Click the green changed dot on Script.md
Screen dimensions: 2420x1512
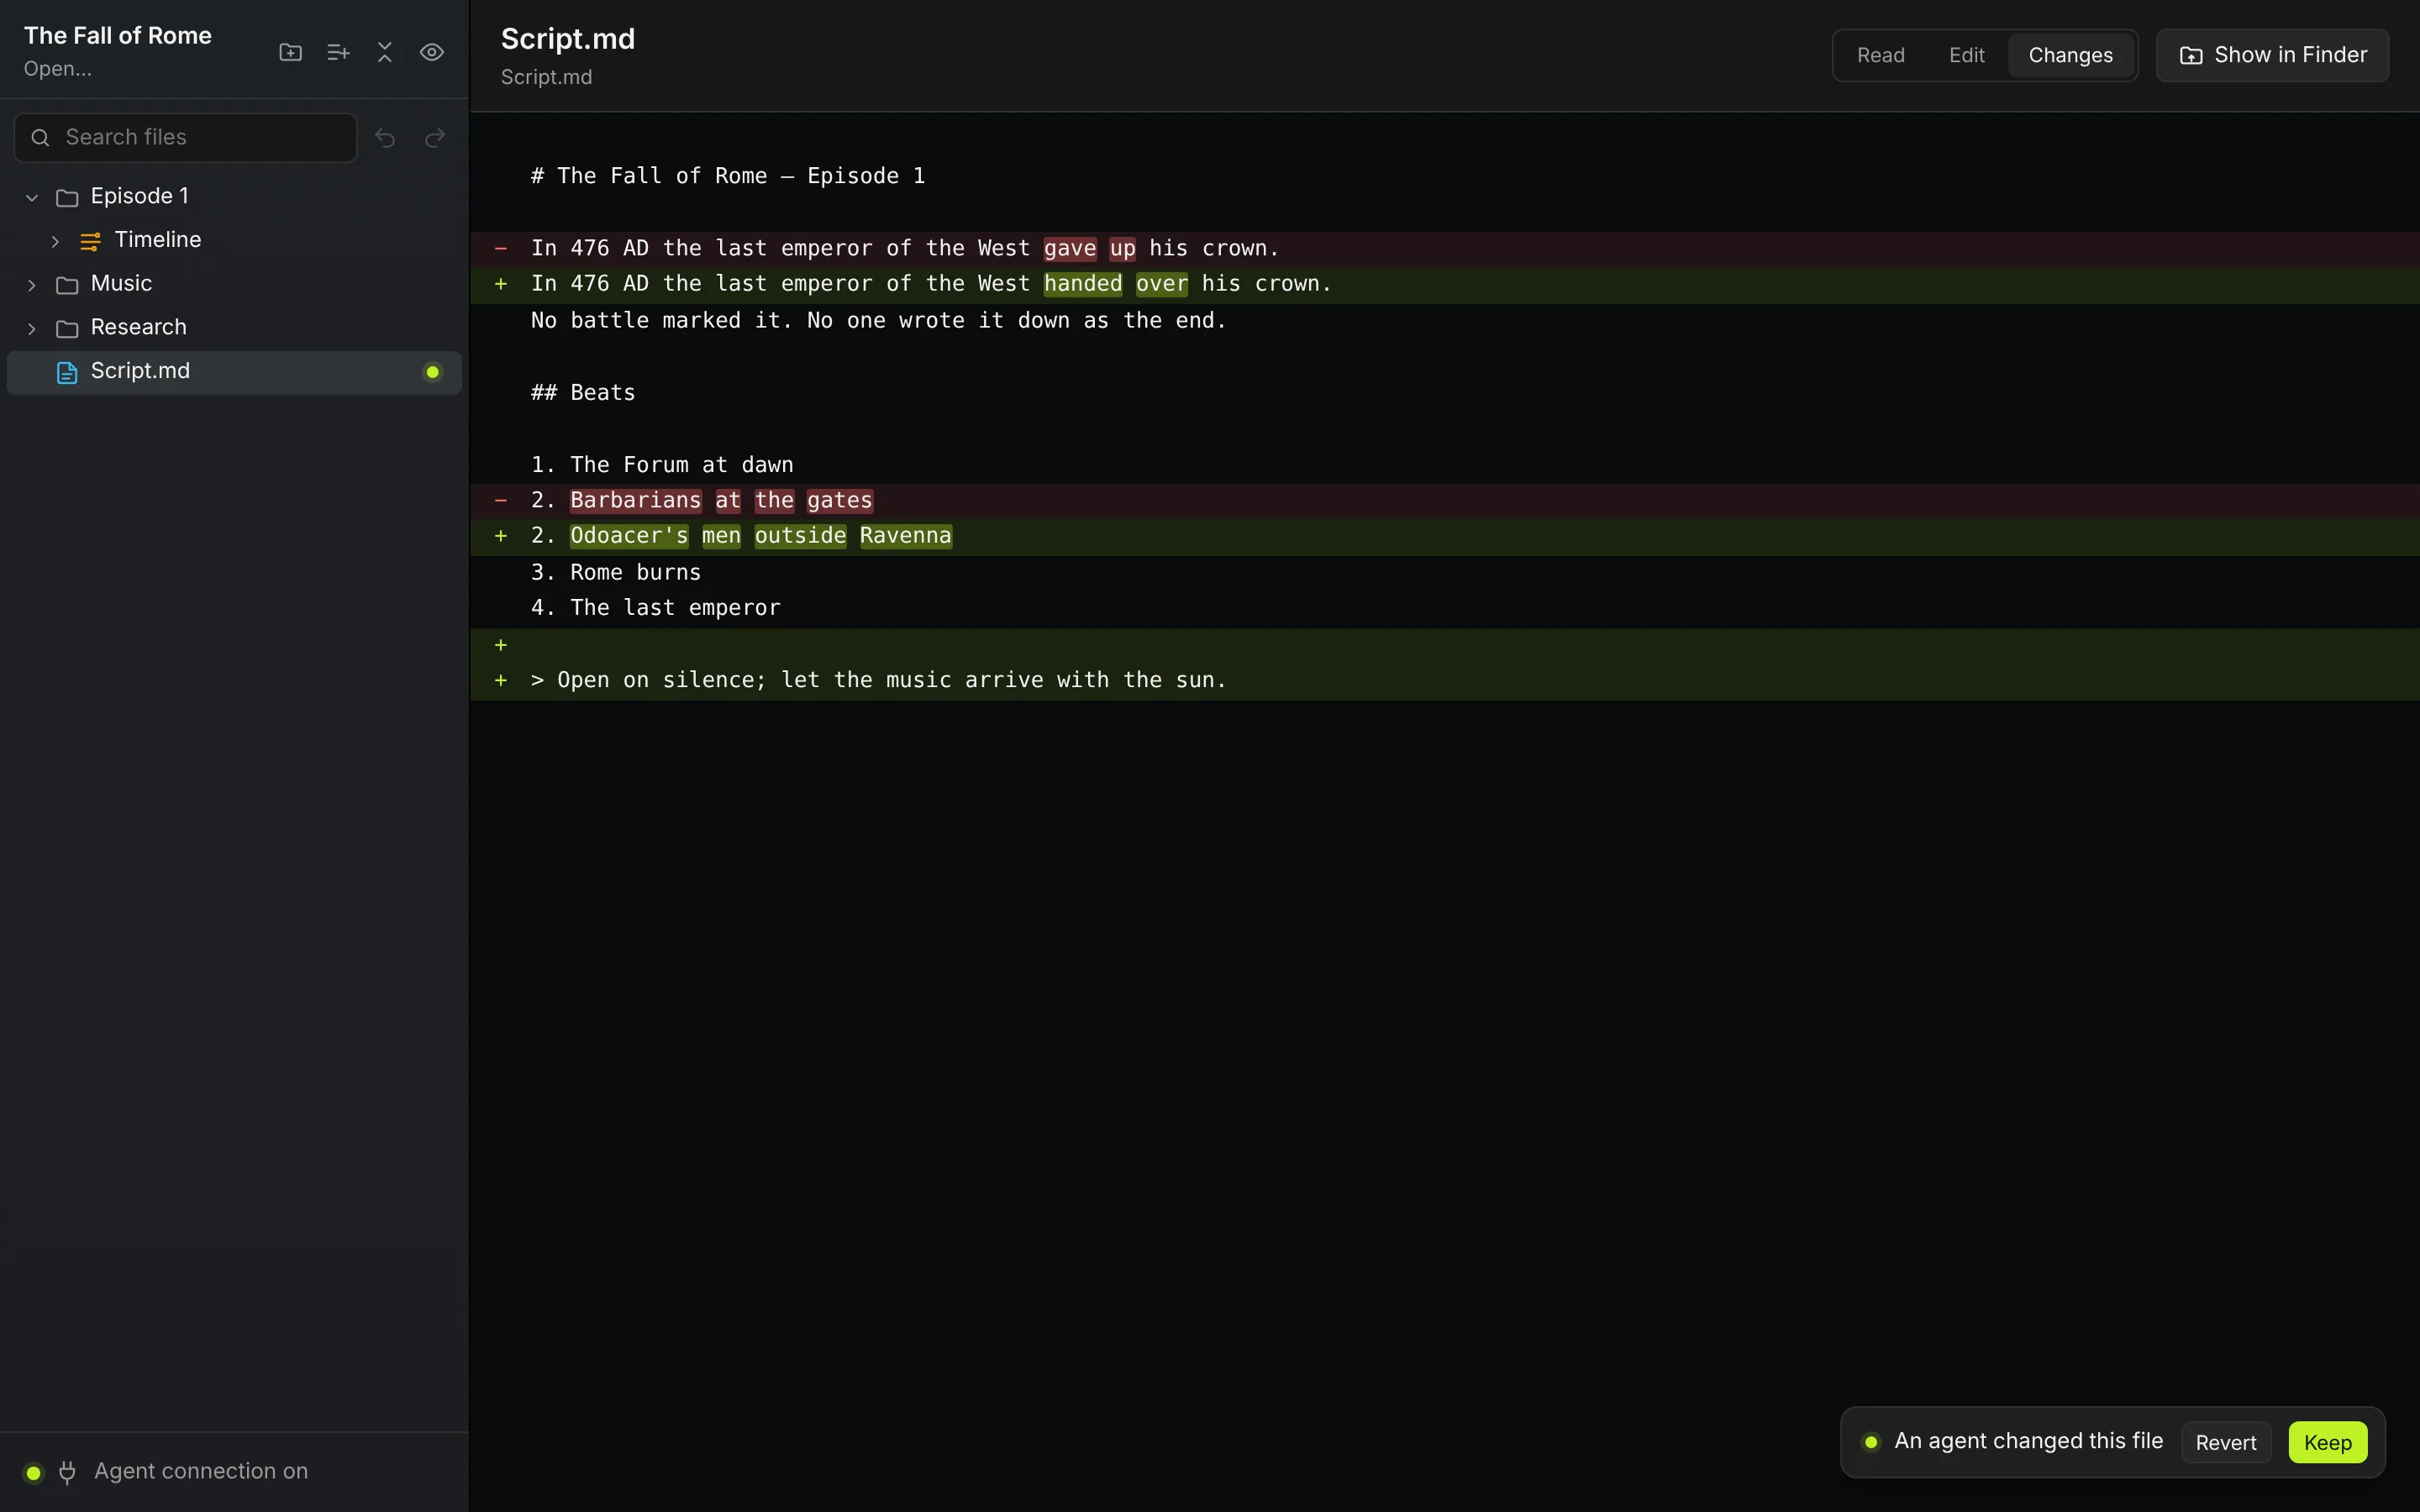[x=433, y=372]
